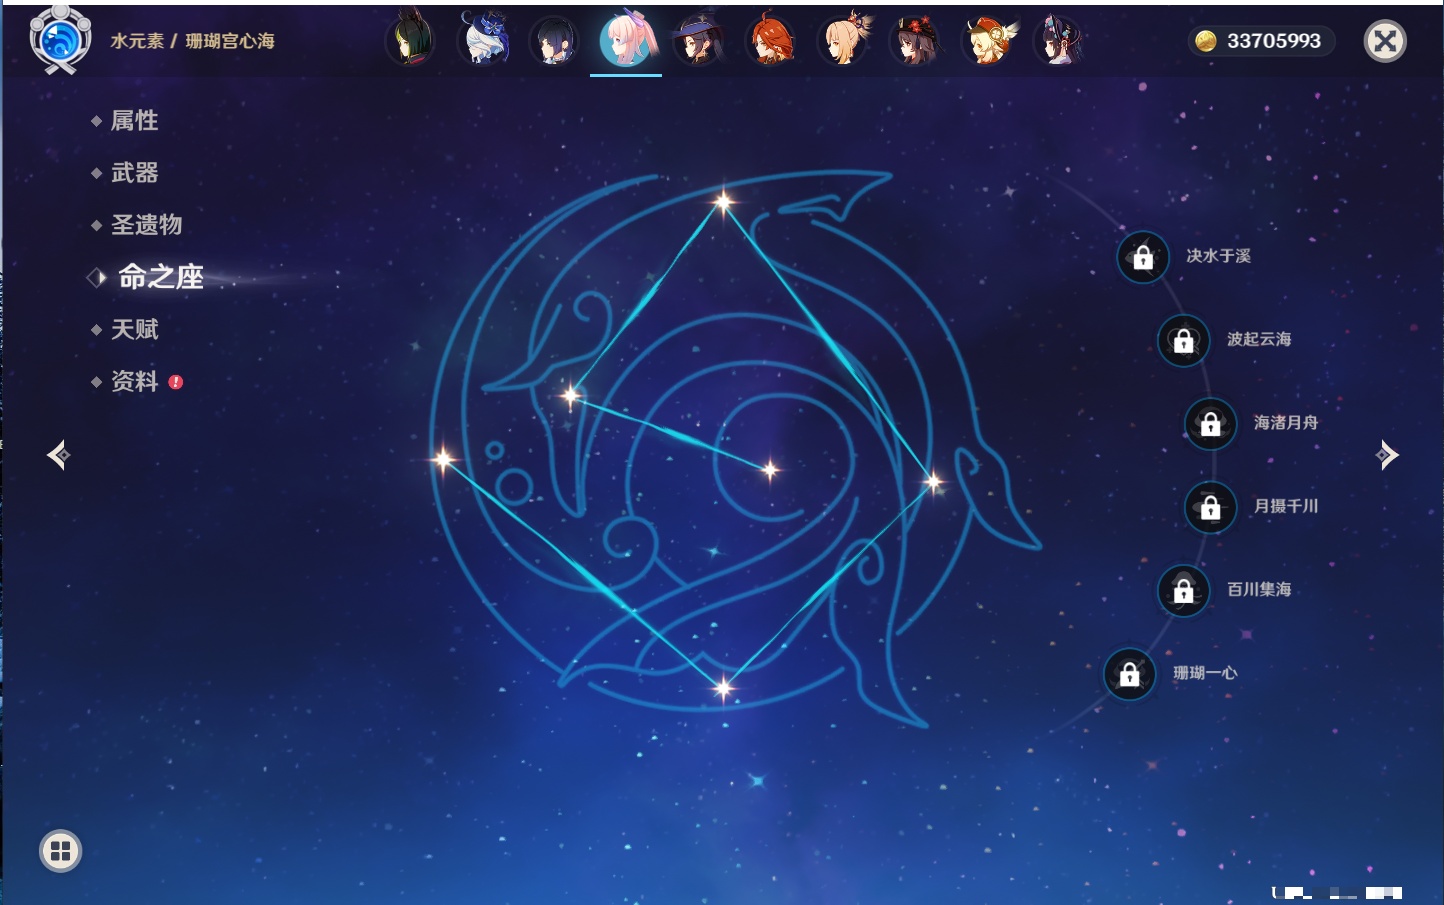Viewport: 1444px width, 905px height.
Task: Open the 武器 weapon menu
Action: coord(134,173)
